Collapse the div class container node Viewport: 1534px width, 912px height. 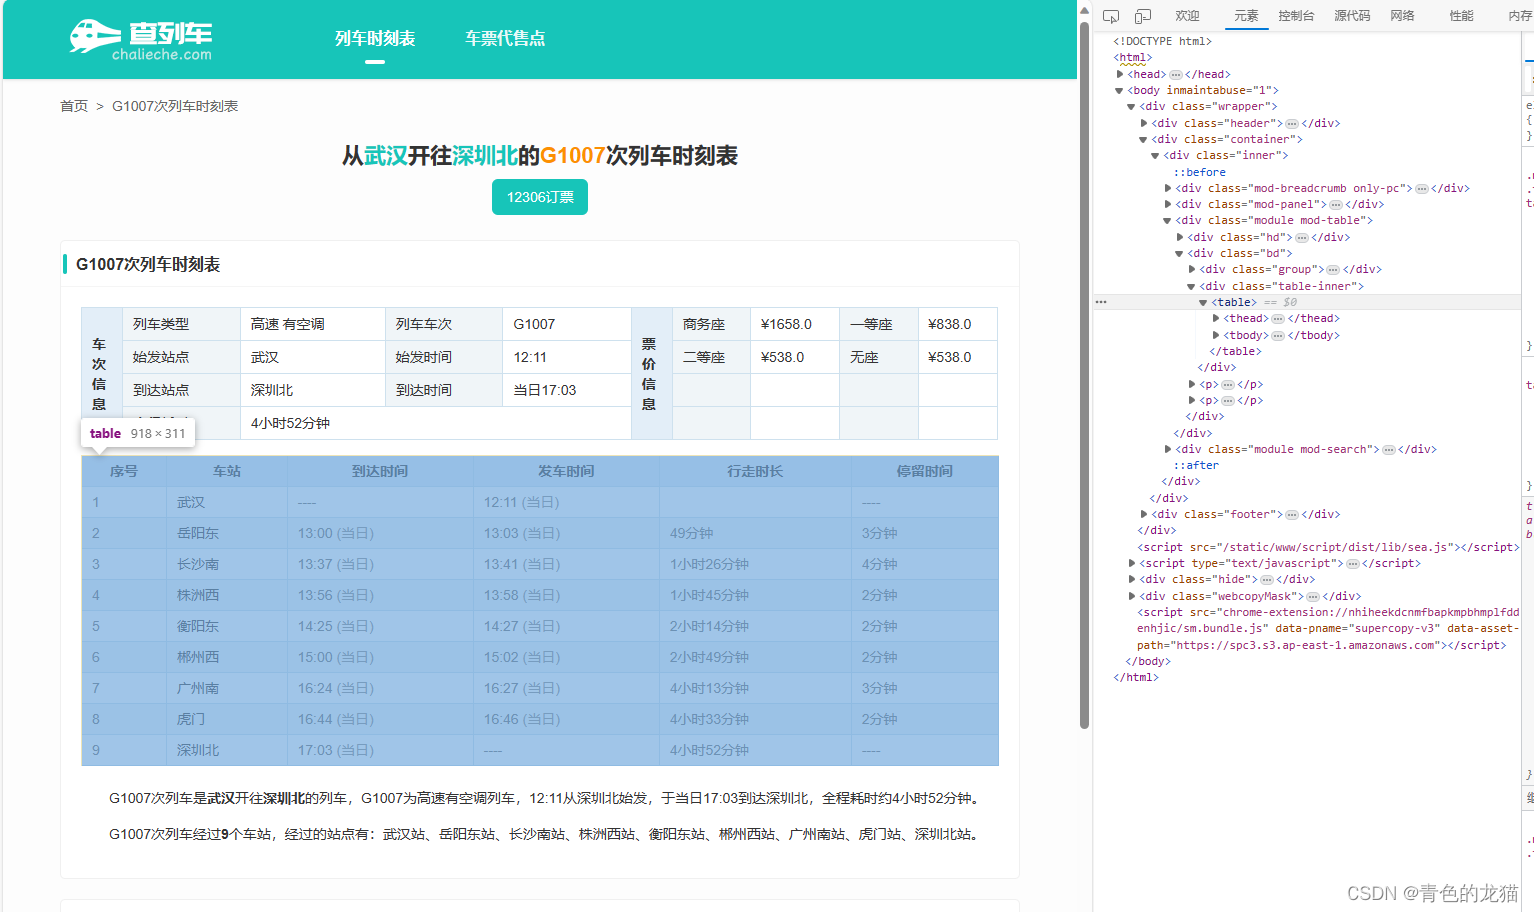(x=1144, y=139)
